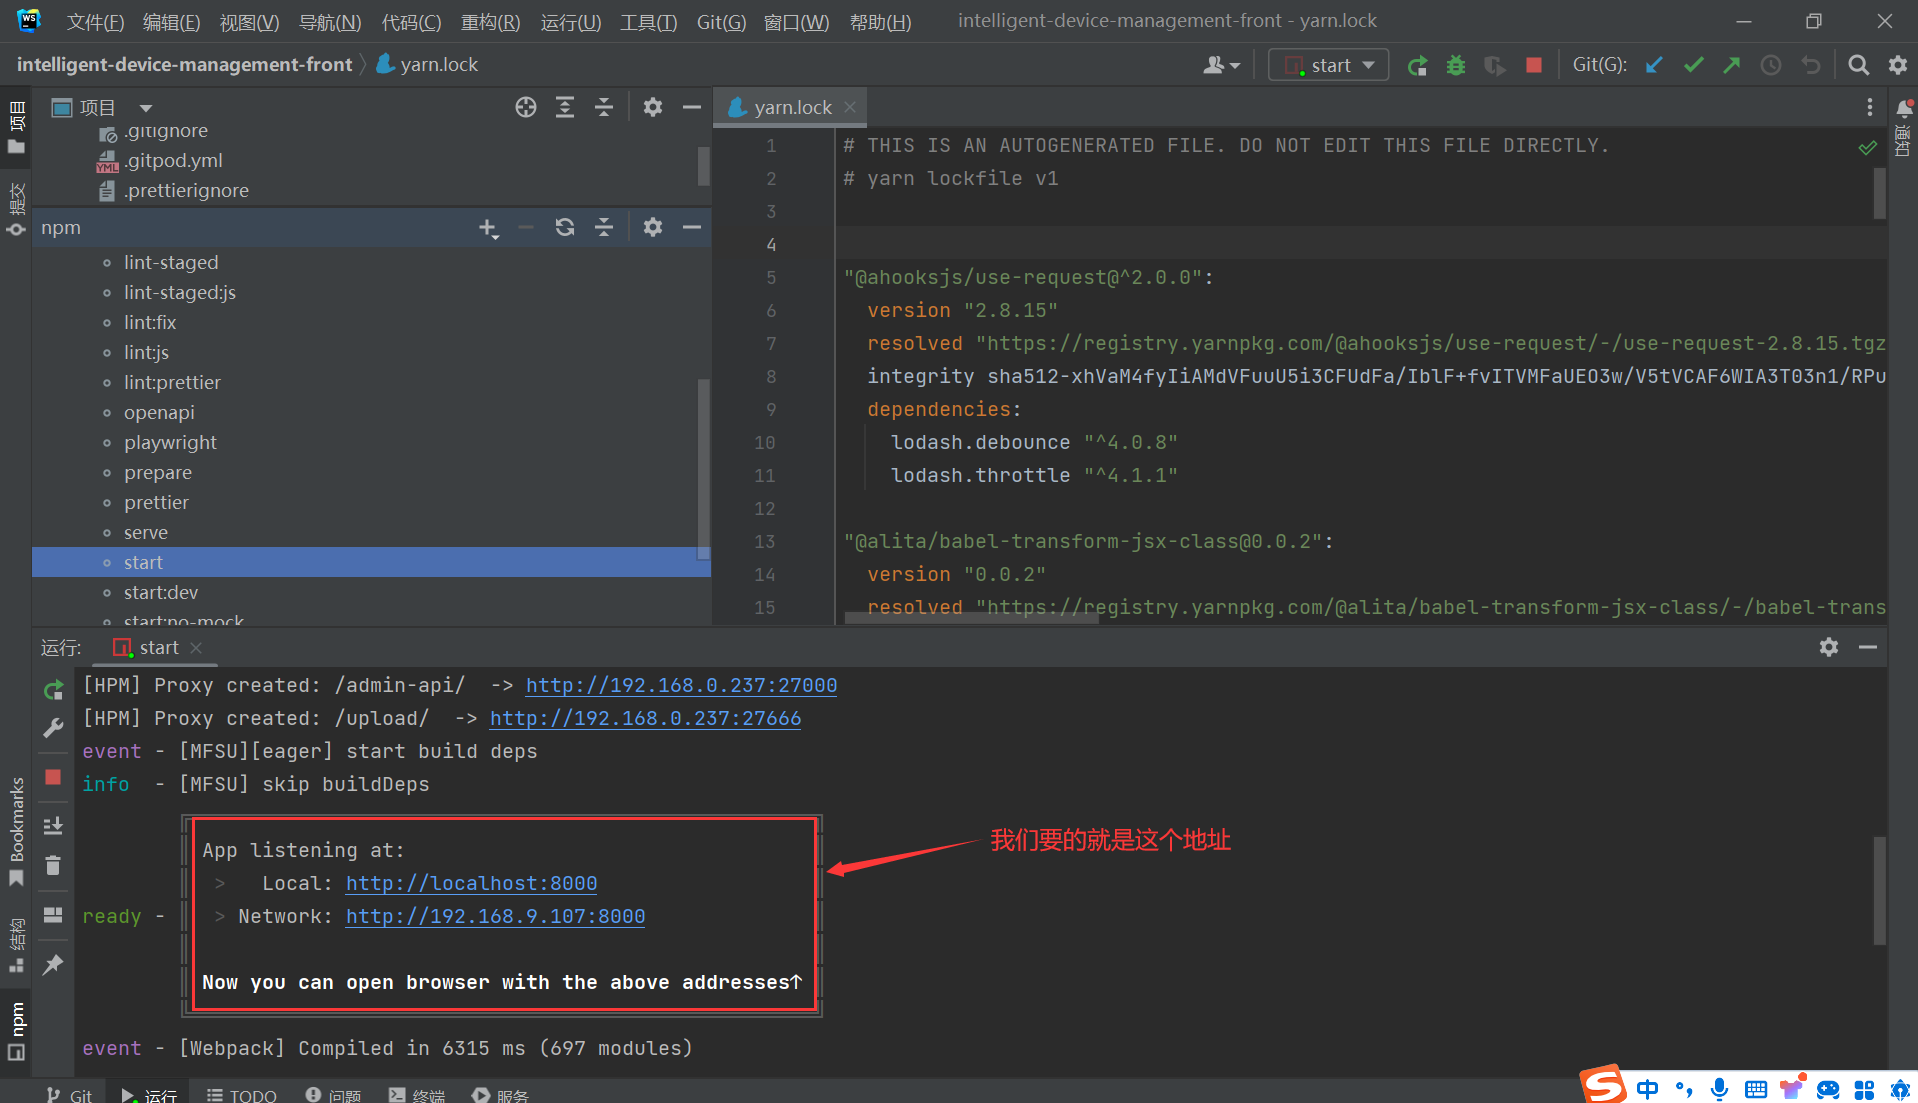Click the rerun green arrow in toolbar
Screen dimensions: 1918x1103
click(x=1417, y=66)
